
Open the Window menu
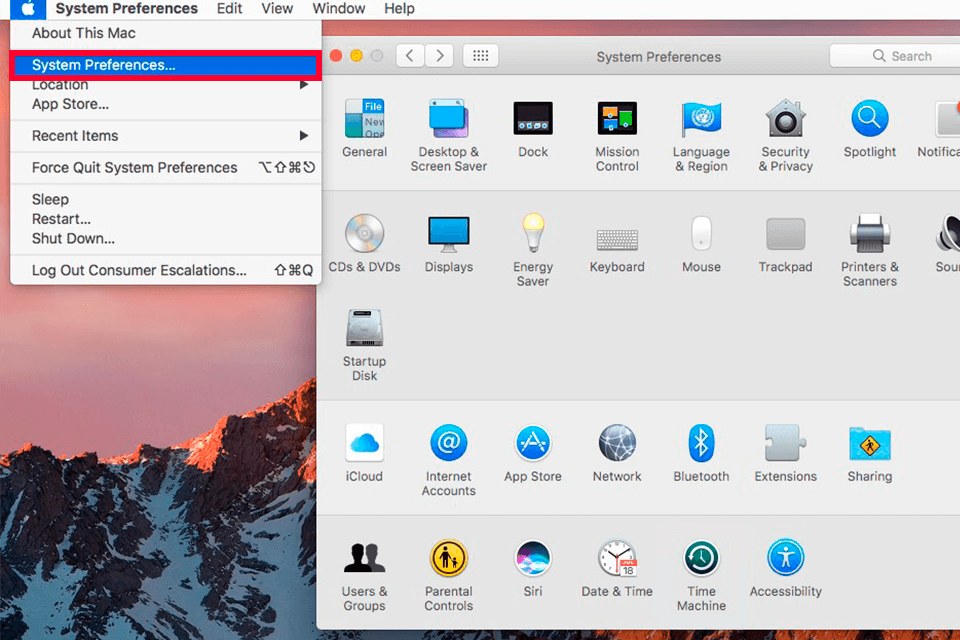[339, 9]
